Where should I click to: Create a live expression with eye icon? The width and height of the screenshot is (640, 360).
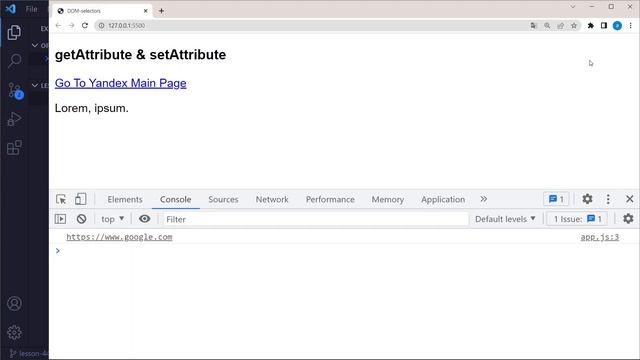pyautogui.click(x=144, y=219)
